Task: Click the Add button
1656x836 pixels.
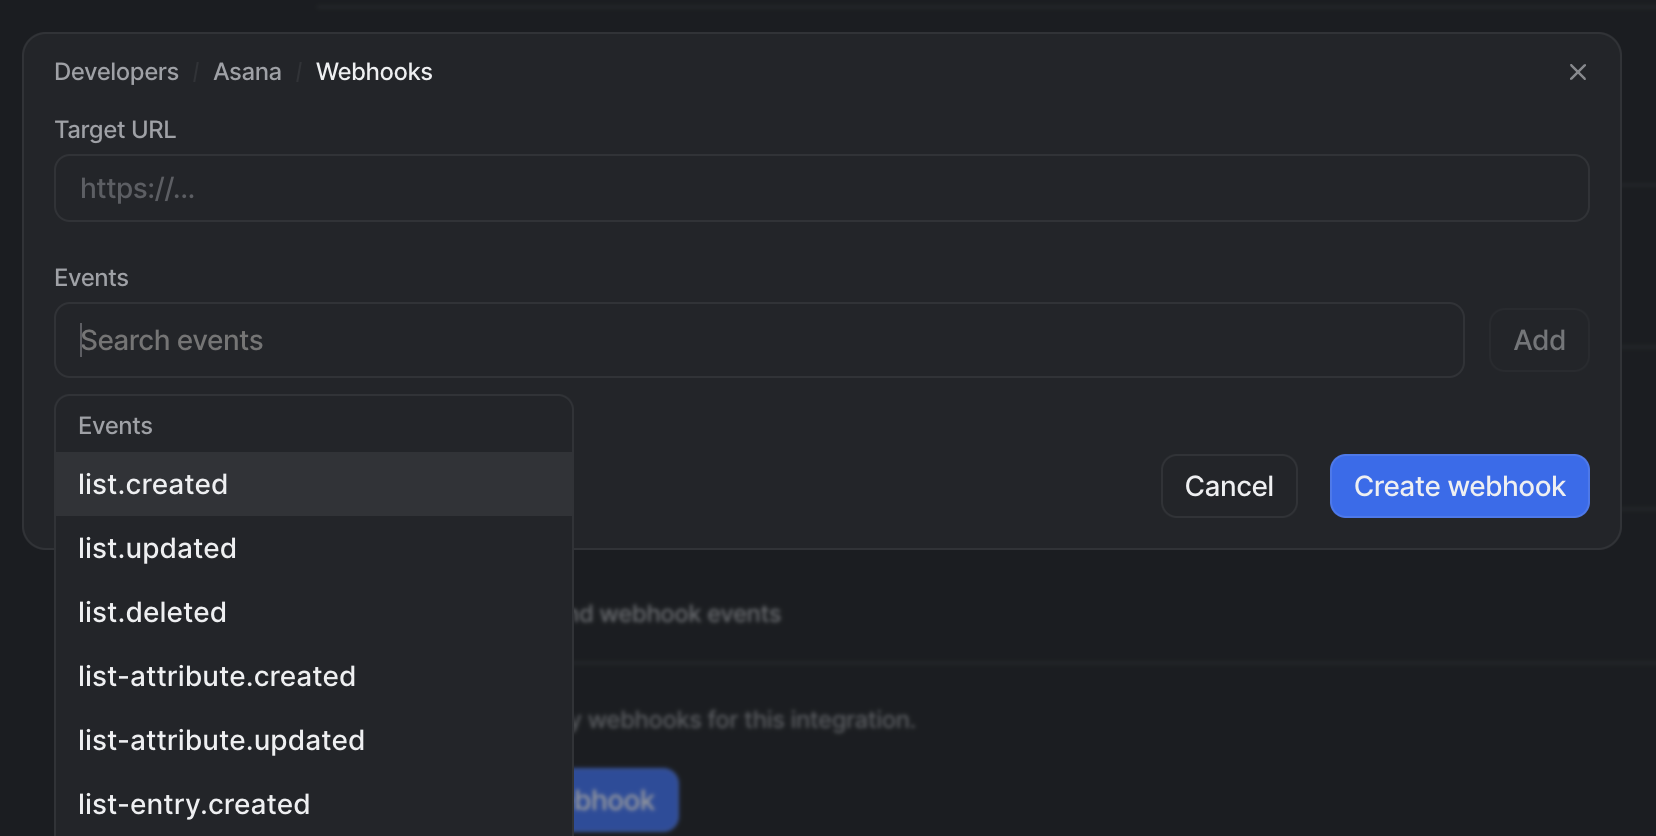Action: click(x=1539, y=340)
